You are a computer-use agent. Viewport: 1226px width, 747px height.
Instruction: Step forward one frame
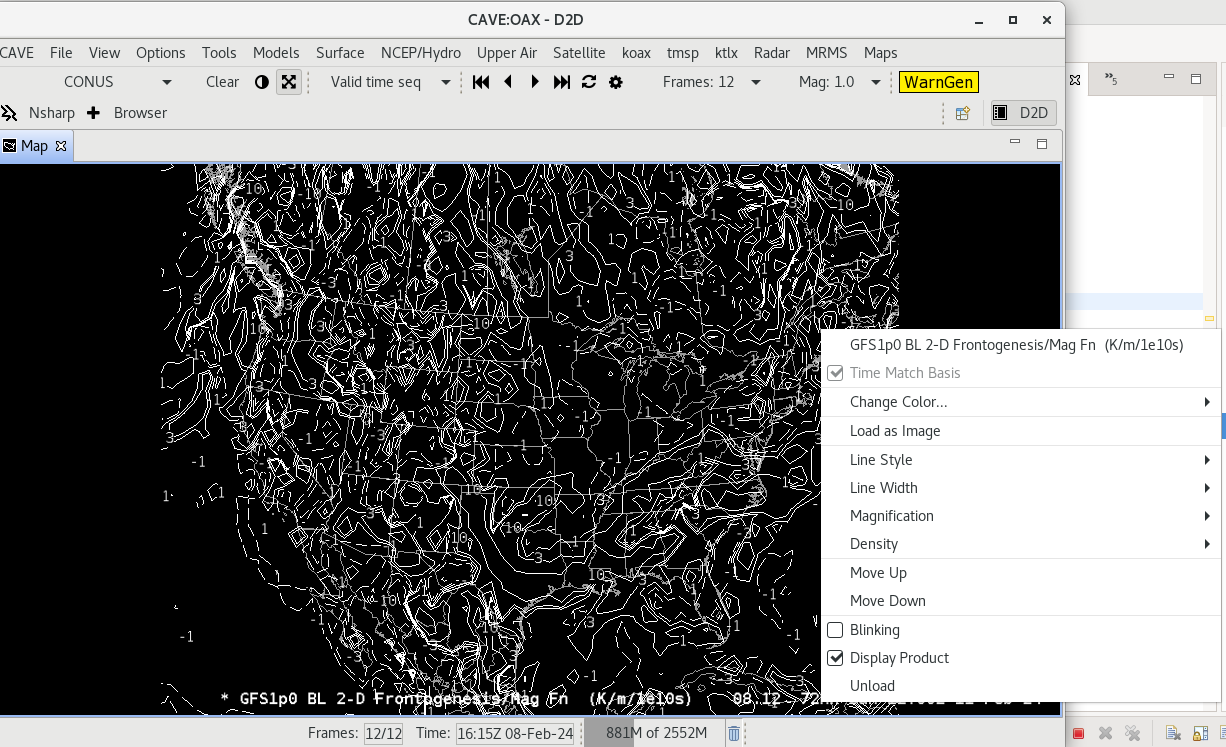535,82
